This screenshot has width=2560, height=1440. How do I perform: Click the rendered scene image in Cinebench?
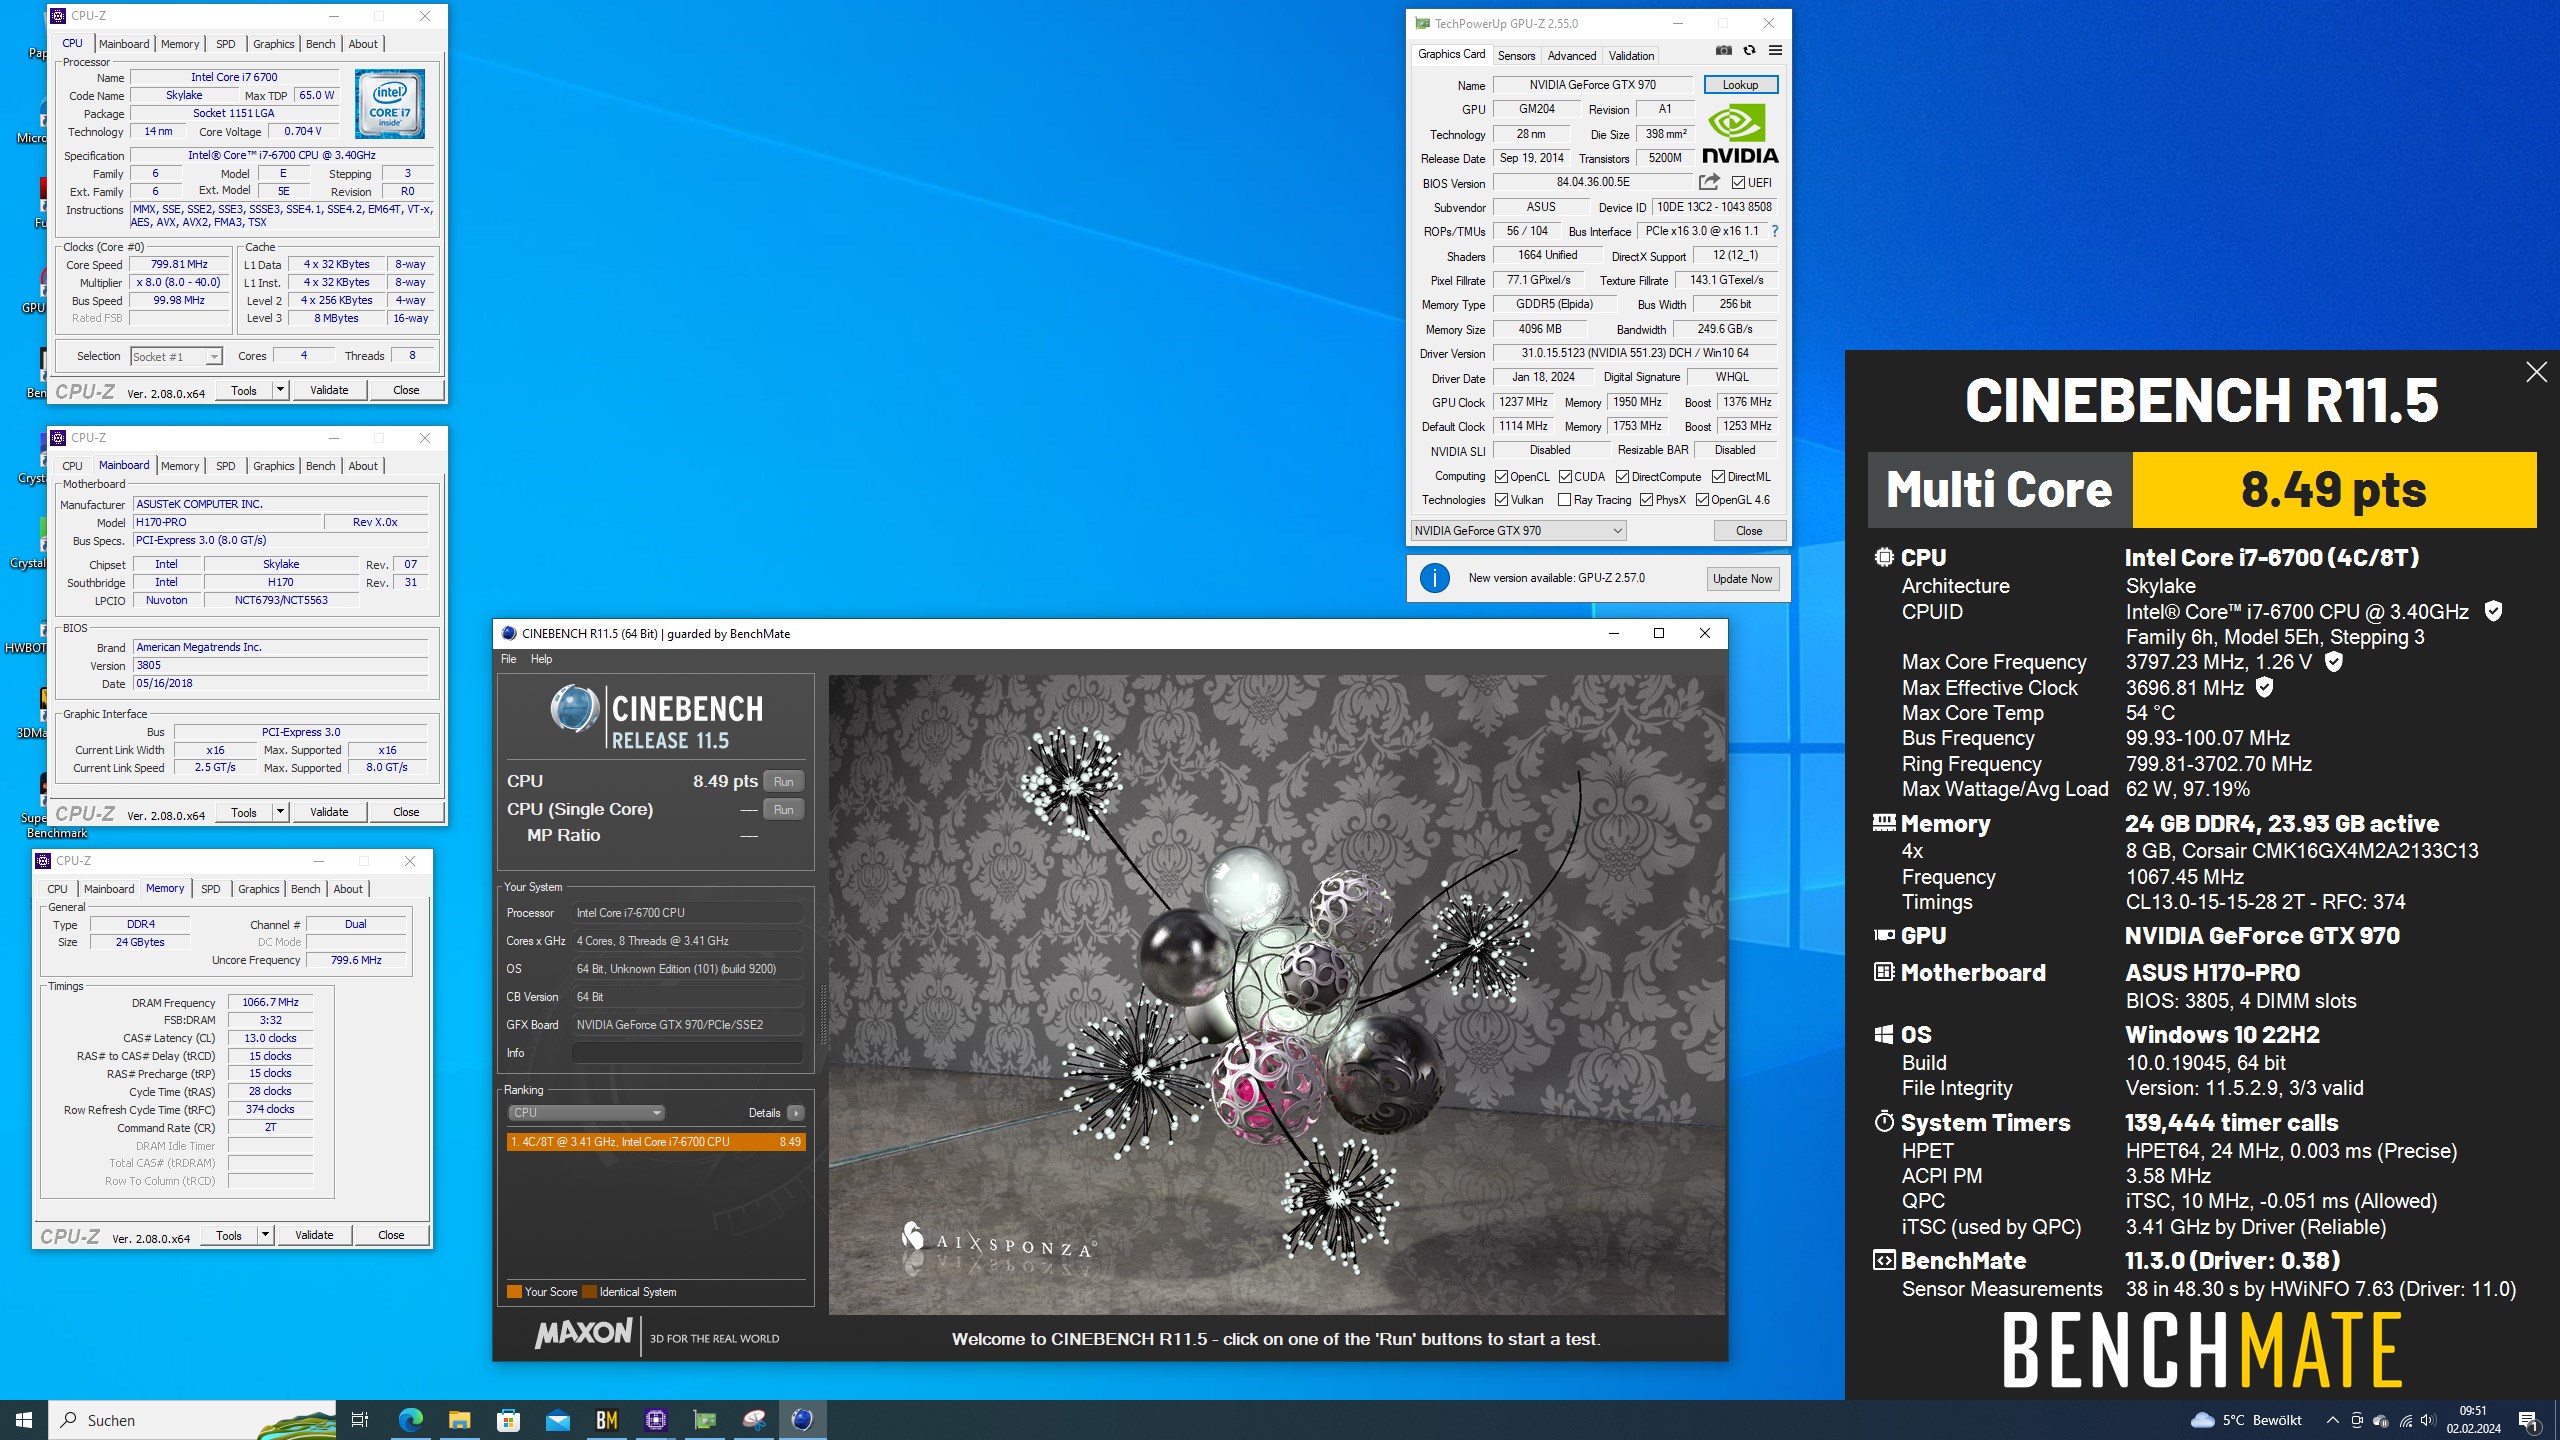1277,994
